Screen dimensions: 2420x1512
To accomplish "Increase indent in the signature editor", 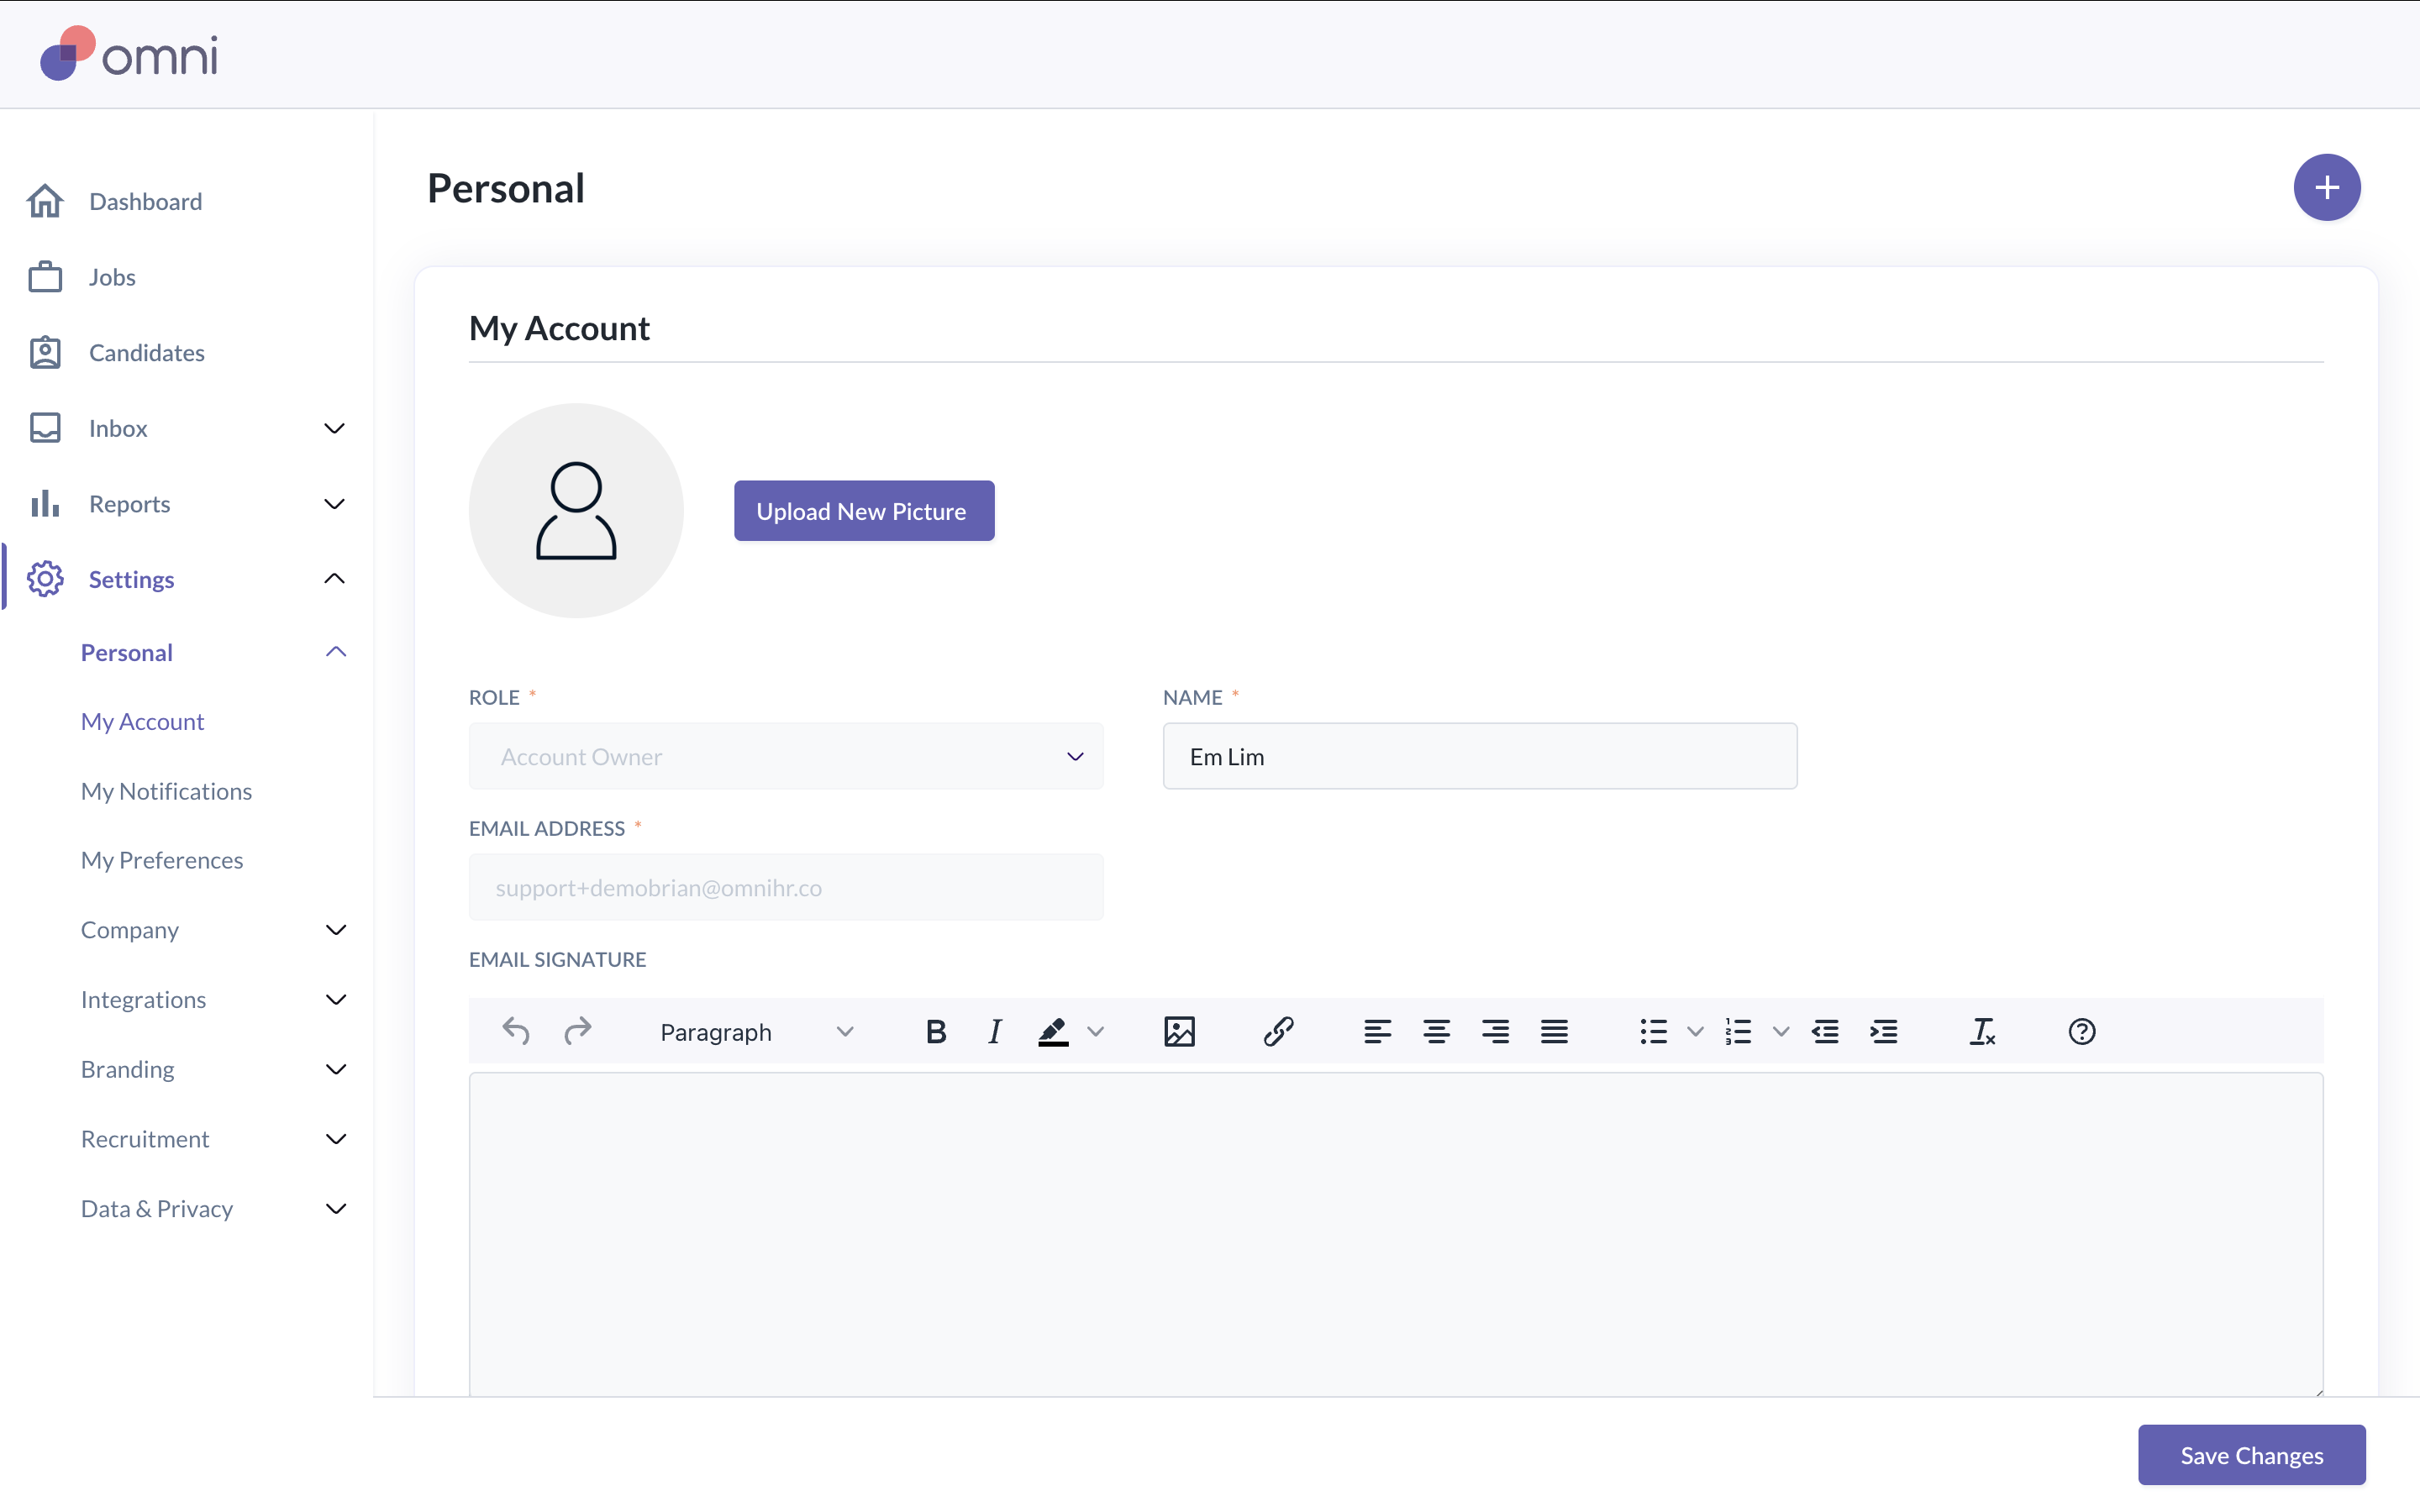I will [x=1884, y=1031].
